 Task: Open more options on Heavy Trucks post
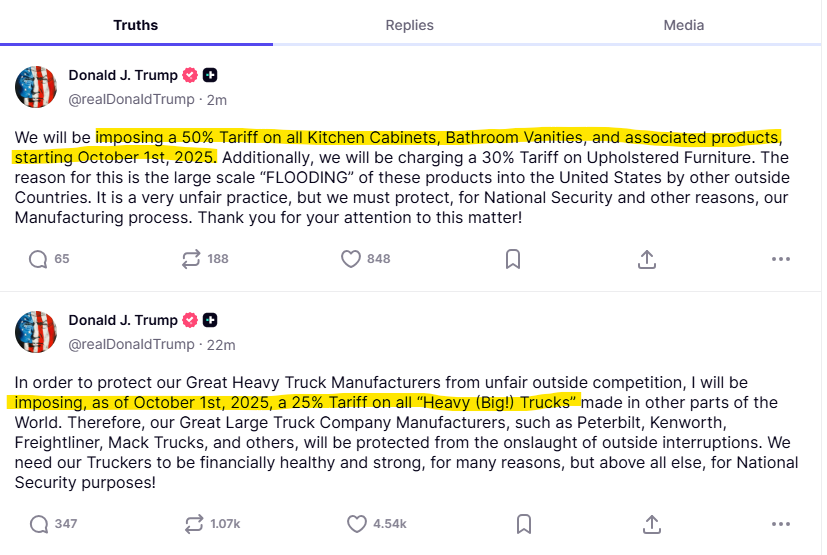point(781,524)
